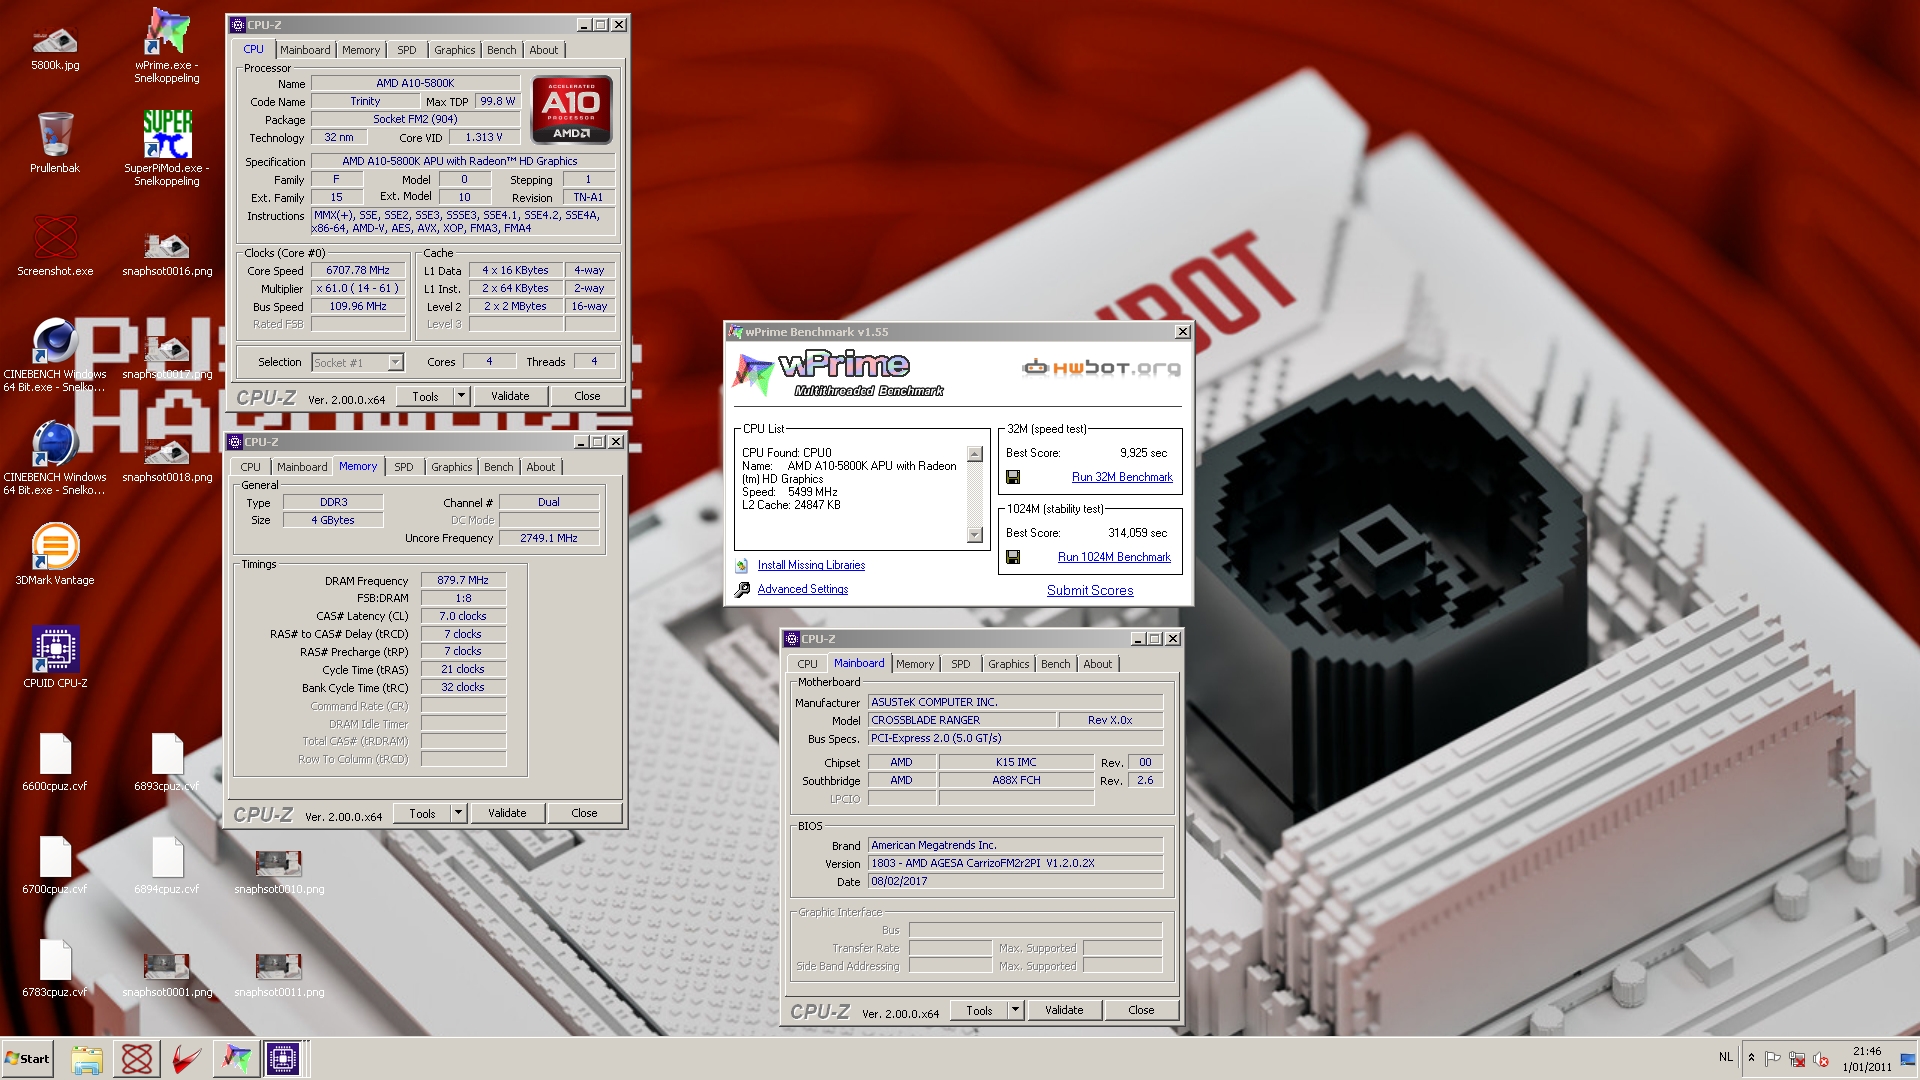This screenshot has height=1080, width=1920.
Task: Click the save icon for 32M best score
Action: pos(1013,477)
